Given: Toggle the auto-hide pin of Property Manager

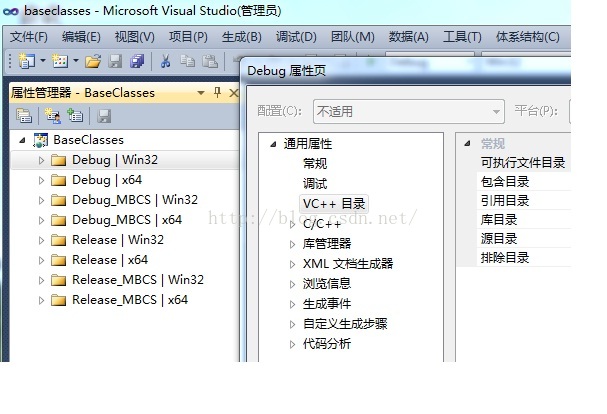Looking at the screenshot, I should click(x=217, y=93).
